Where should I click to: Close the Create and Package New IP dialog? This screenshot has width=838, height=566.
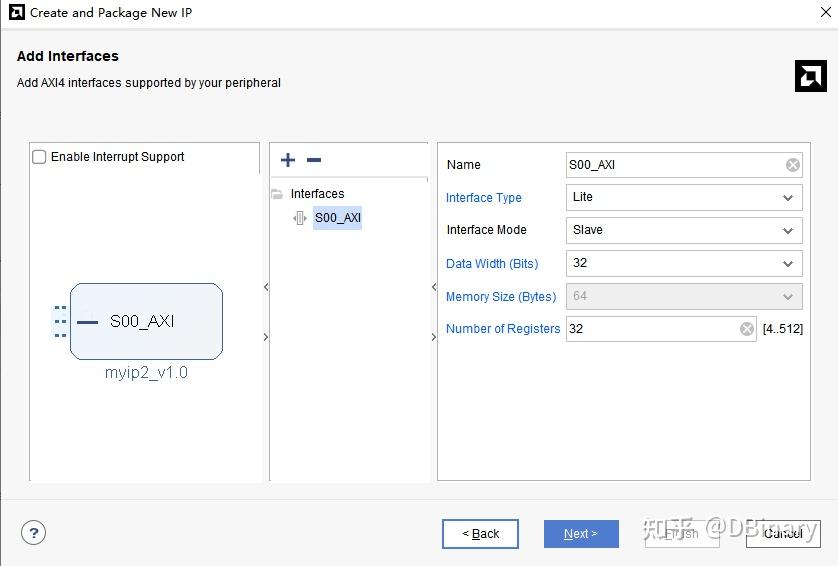pos(826,12)
